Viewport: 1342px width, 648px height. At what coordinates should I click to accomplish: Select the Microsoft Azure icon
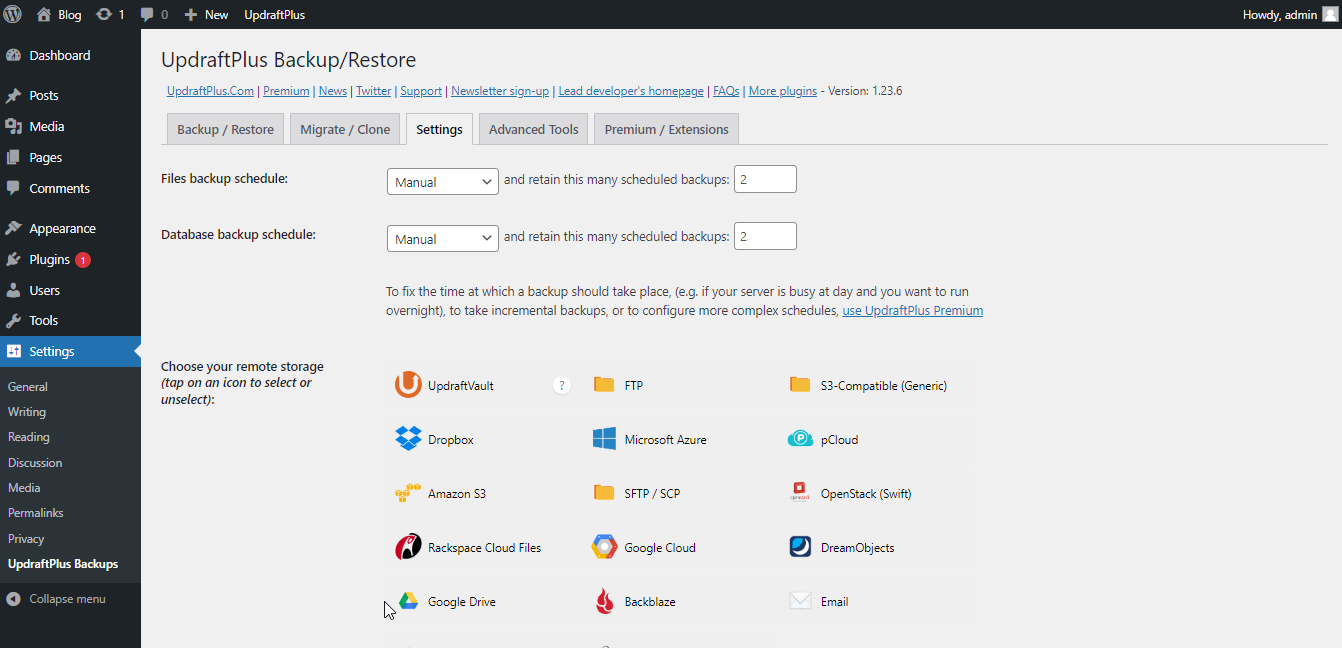pos(604,439)
